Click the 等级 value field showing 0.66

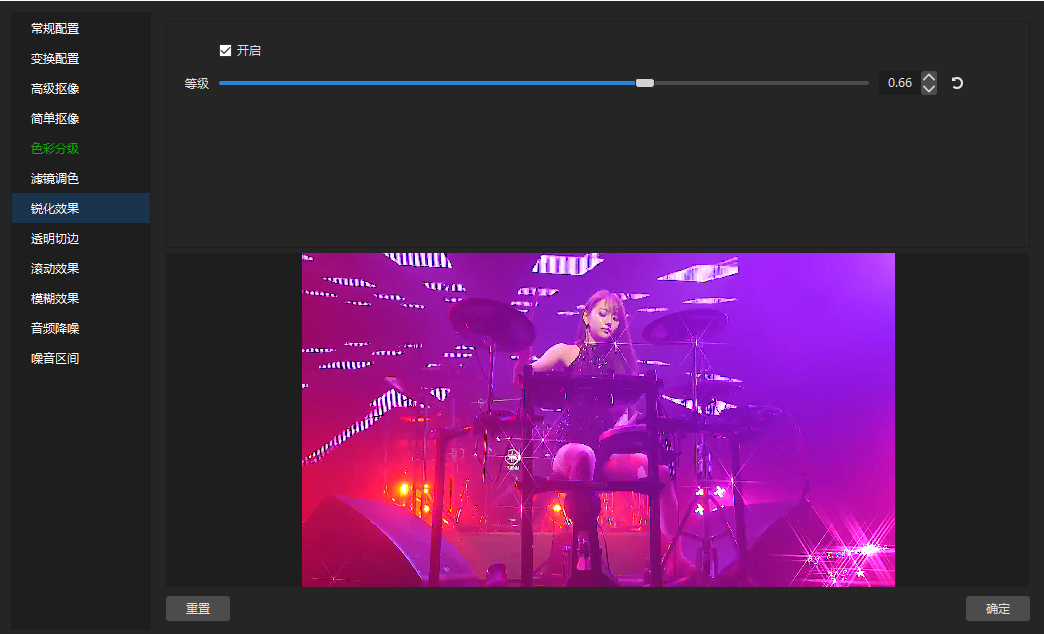pos(900,83)
